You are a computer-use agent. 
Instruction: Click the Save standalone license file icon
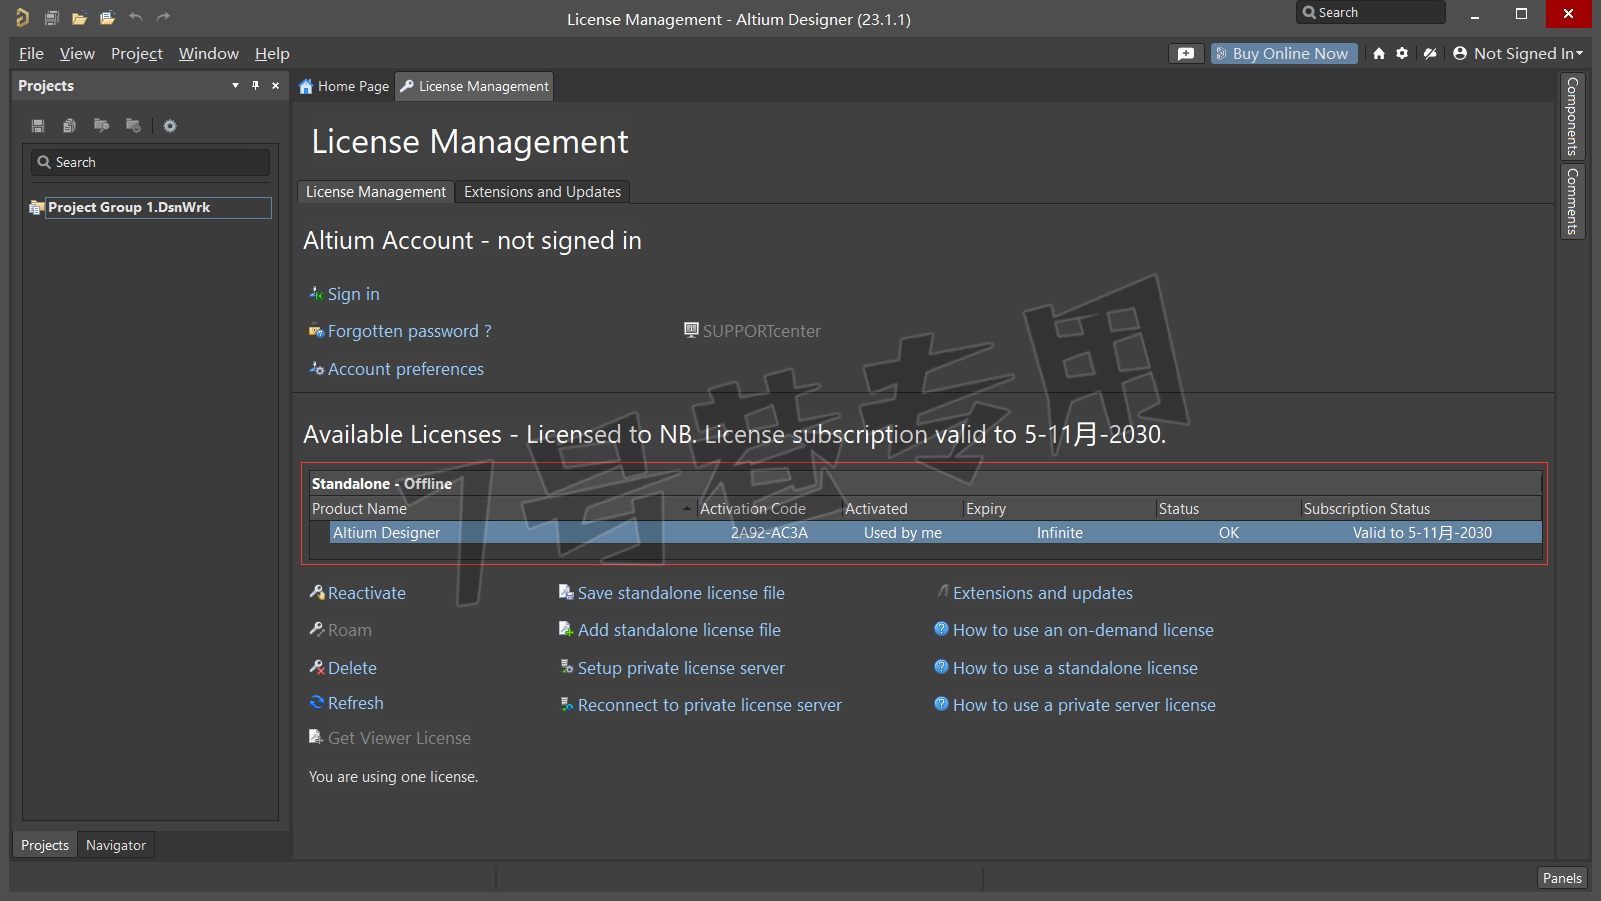(x=566, y=593)
